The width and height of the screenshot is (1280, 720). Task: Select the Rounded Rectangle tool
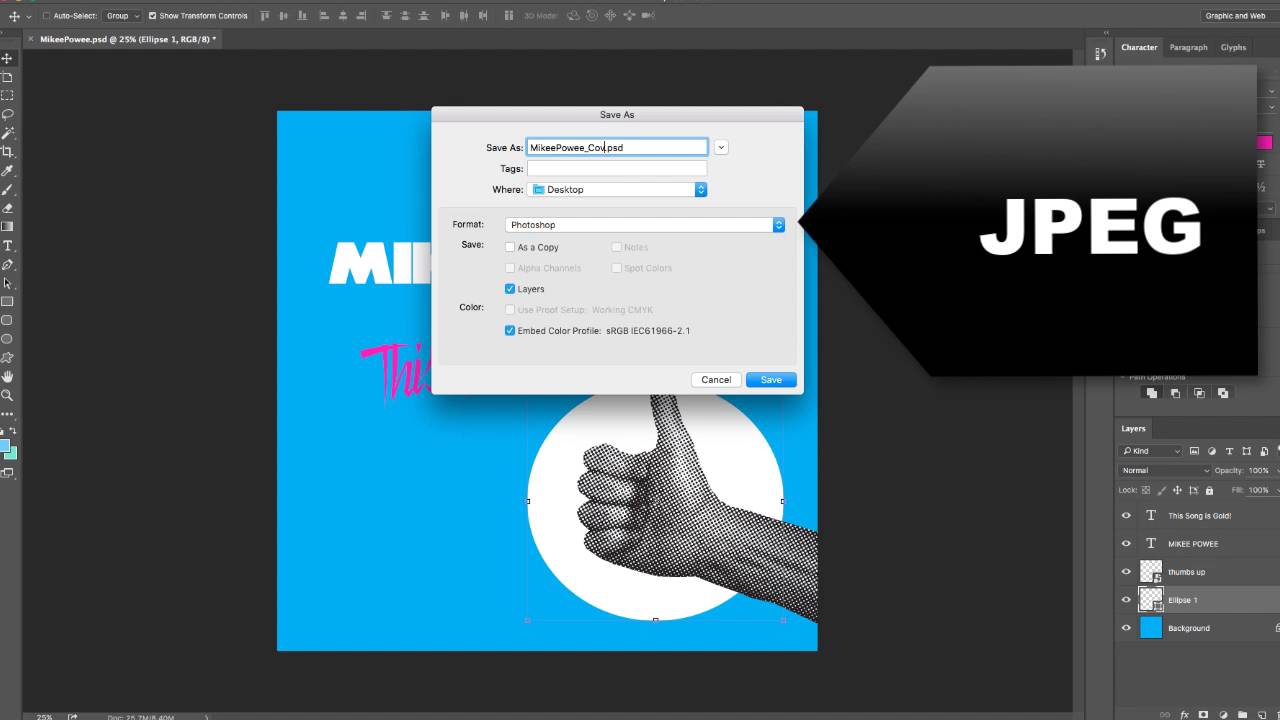click(x=7, y=321)
